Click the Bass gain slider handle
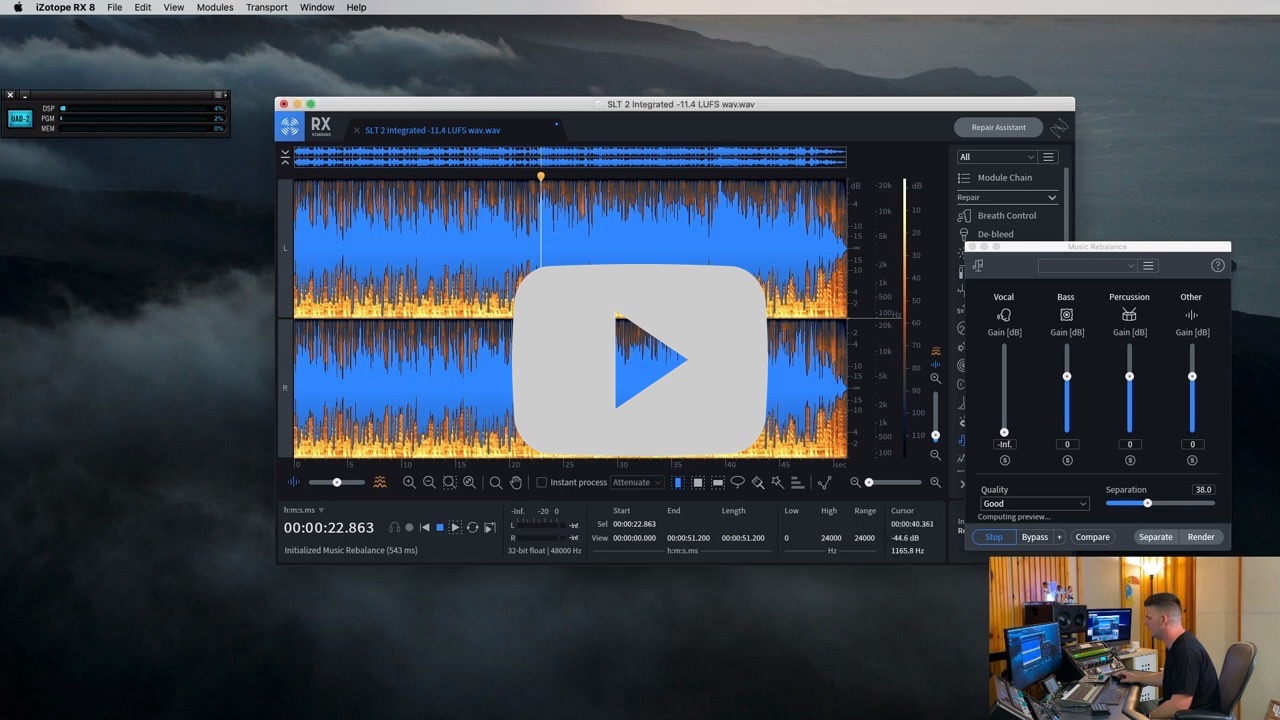 tap(1067, 376)
